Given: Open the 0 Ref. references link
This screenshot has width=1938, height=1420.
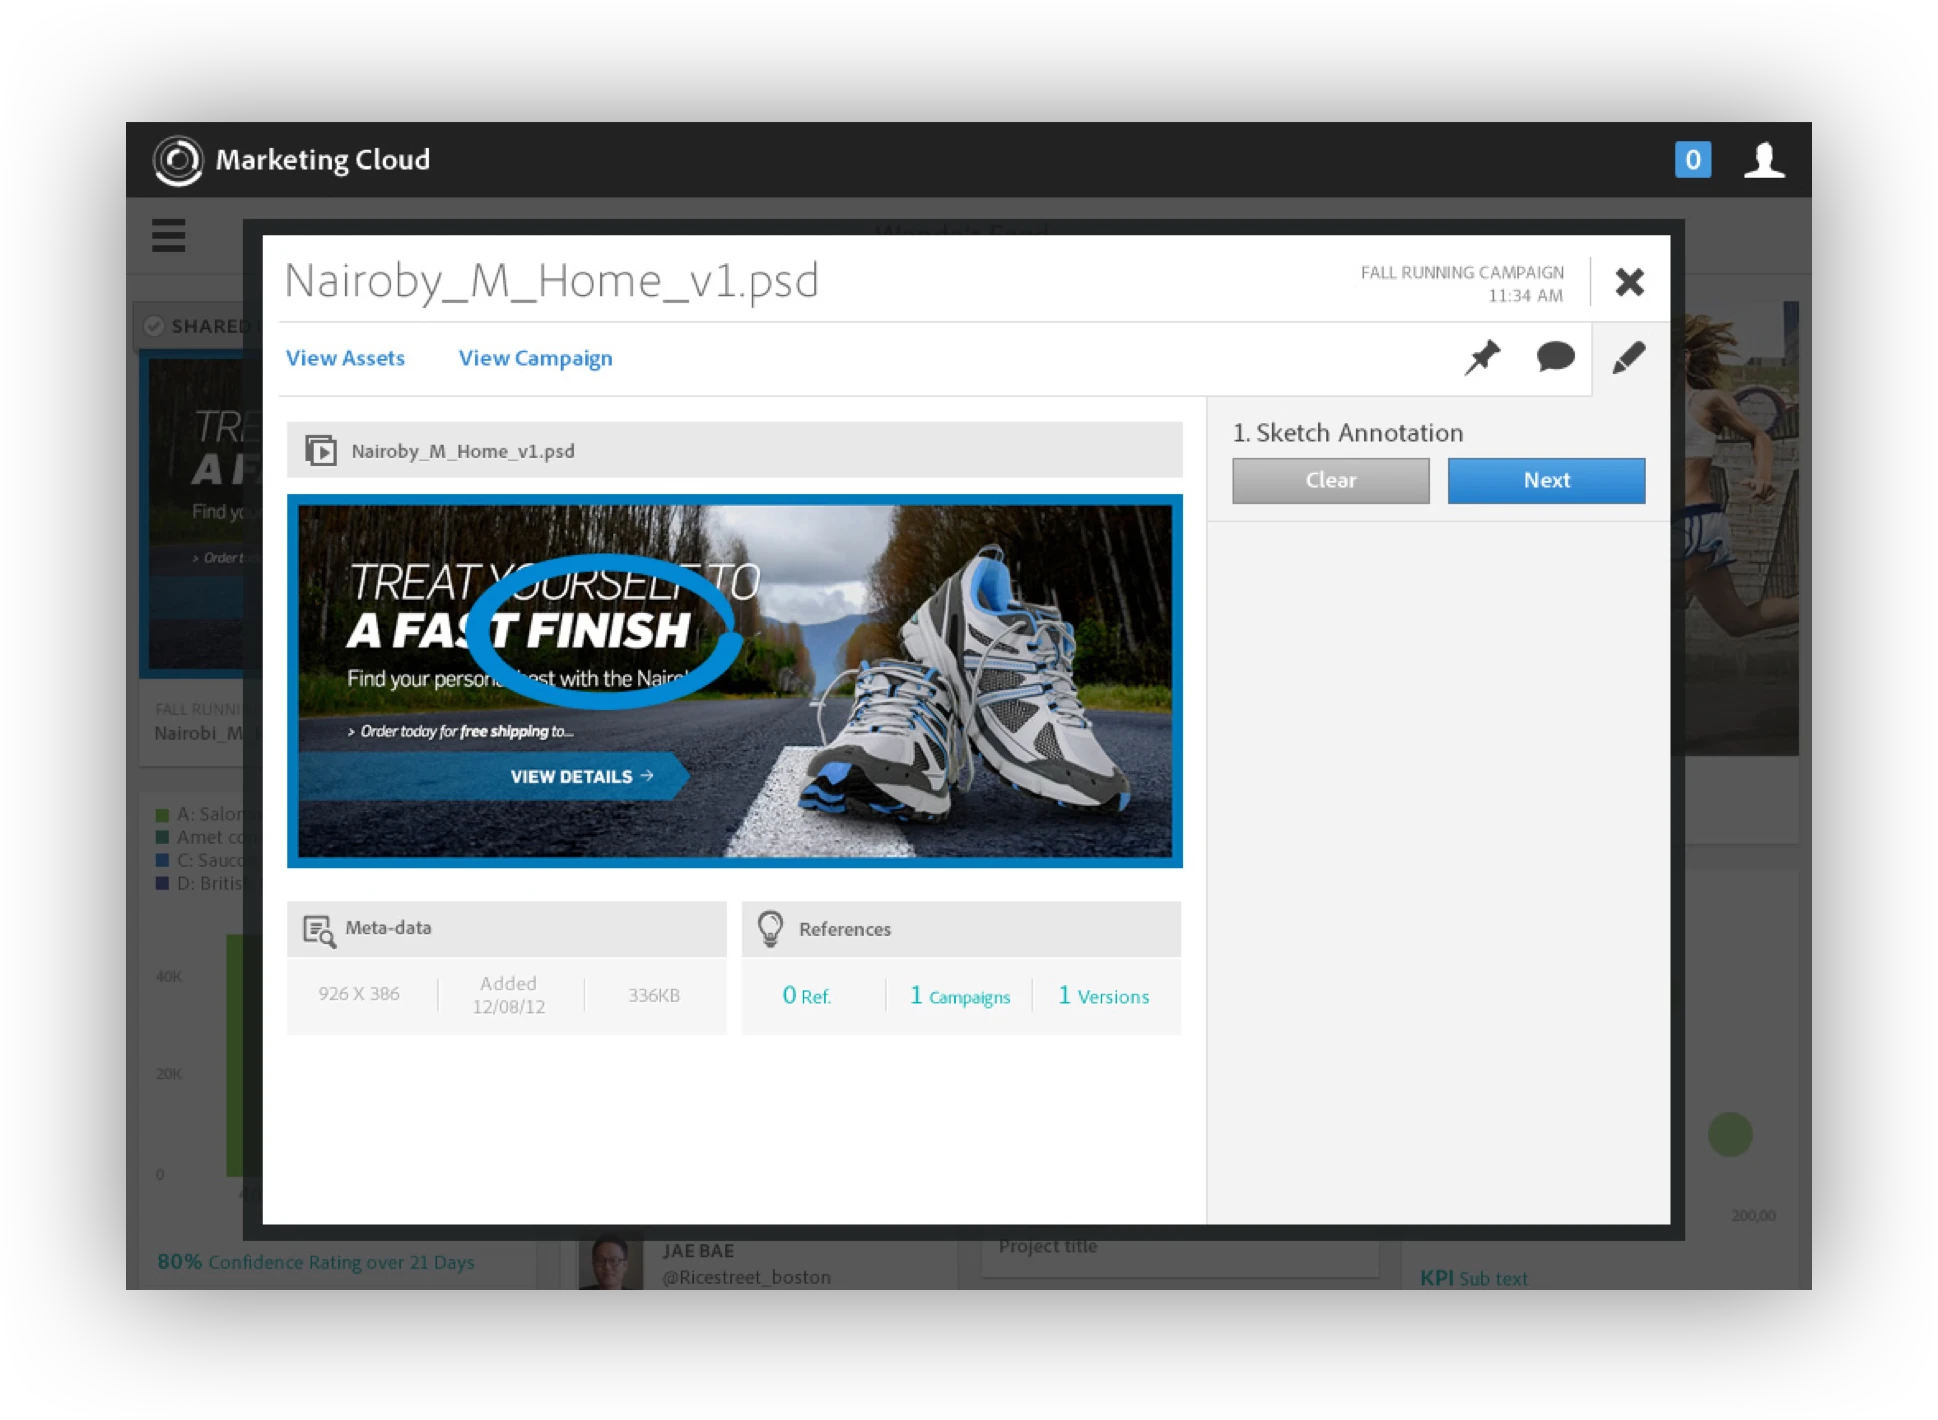Looking at the screenshot, I should click(x=806, y=996).
